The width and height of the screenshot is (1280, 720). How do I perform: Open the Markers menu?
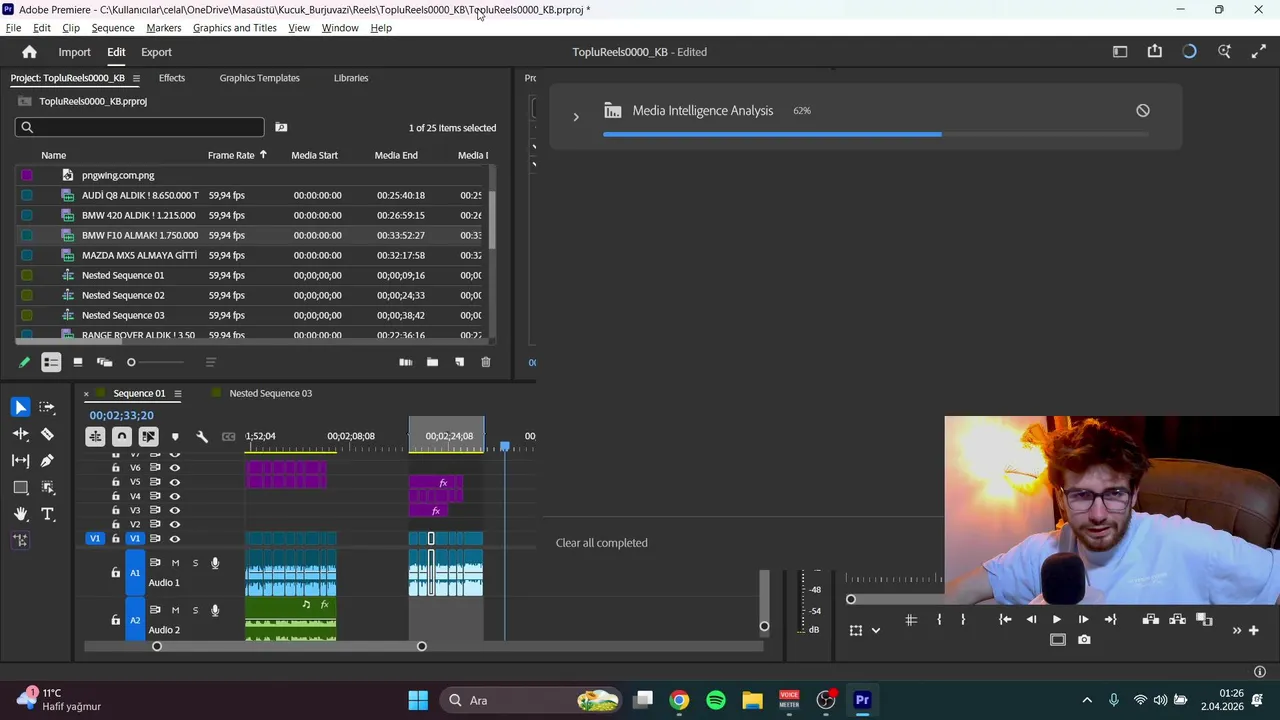(164, 28)
